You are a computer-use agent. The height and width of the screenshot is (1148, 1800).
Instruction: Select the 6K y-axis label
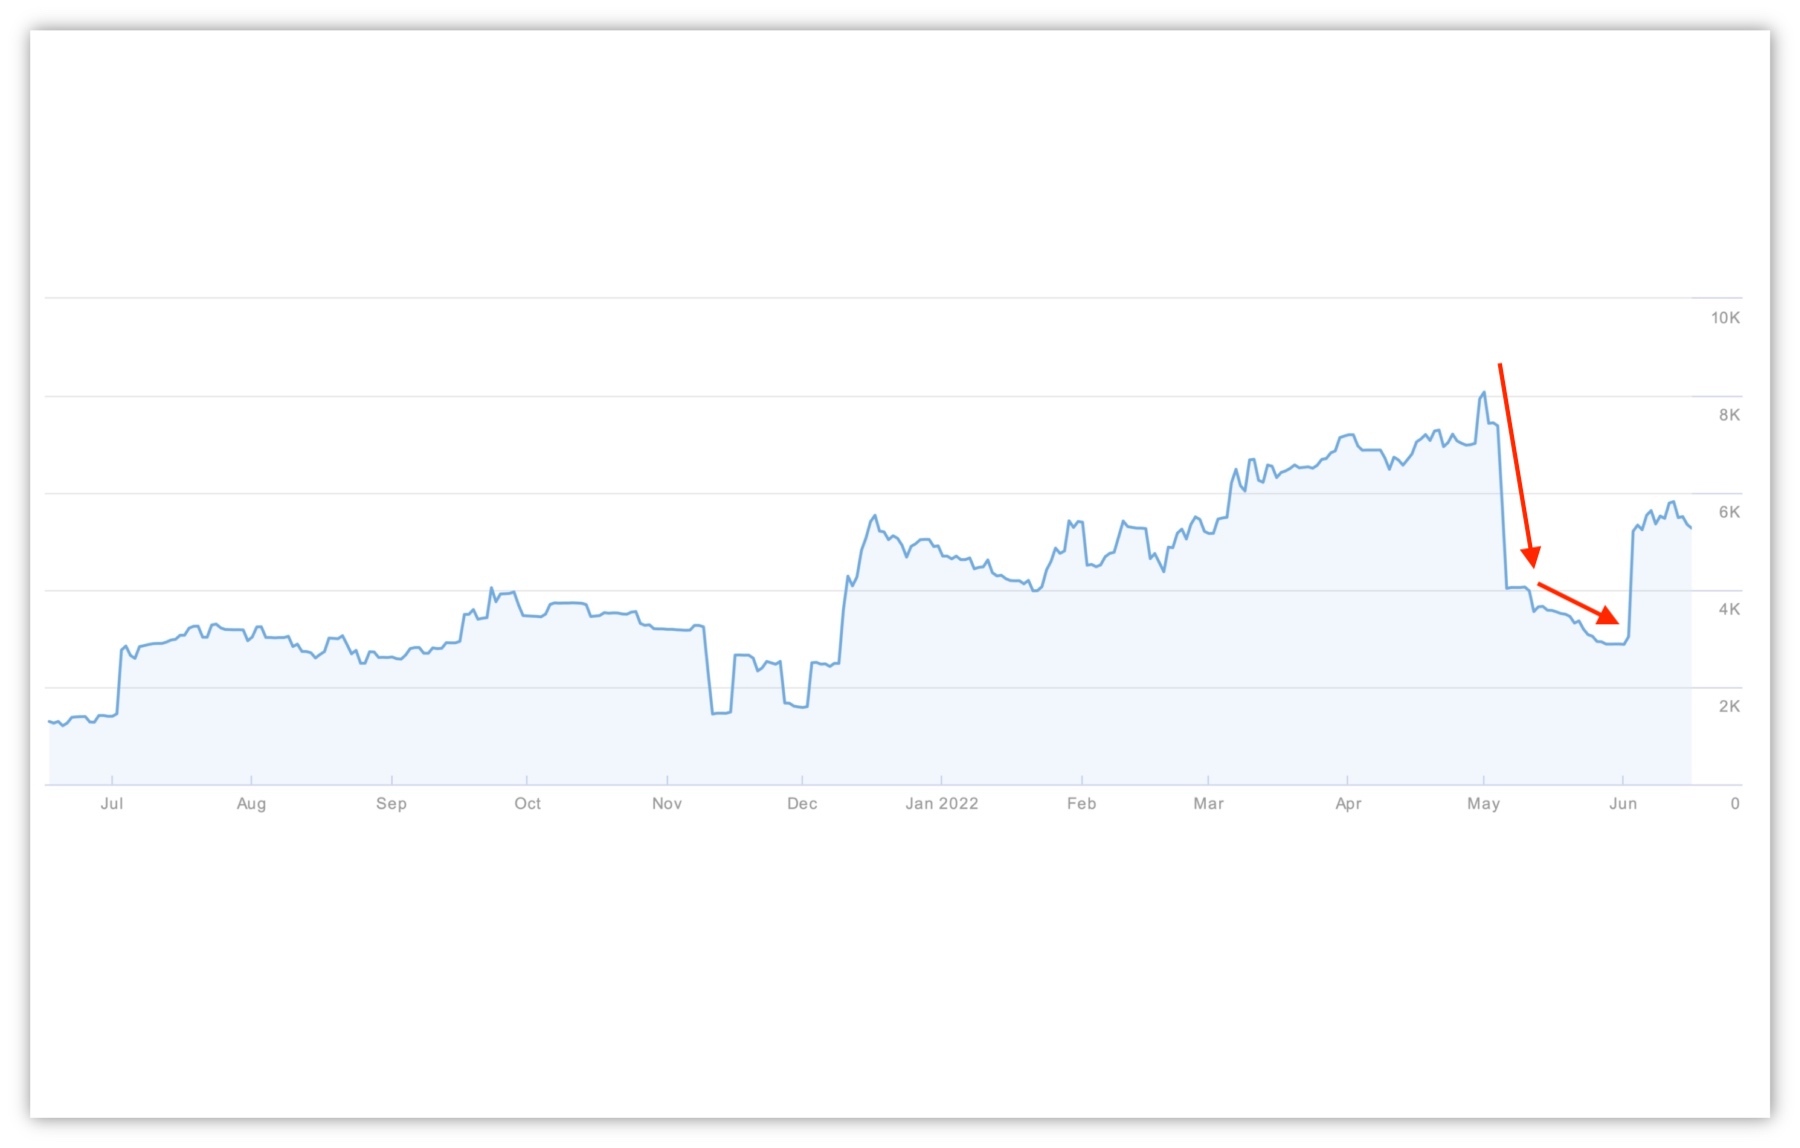click(x=1729, y=512)
